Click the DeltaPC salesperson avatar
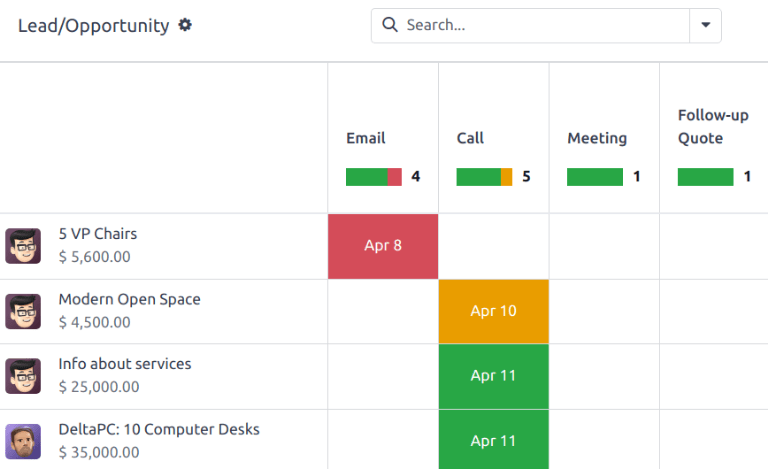The height and width of the screenshot is (469, 768). point(23,441)
